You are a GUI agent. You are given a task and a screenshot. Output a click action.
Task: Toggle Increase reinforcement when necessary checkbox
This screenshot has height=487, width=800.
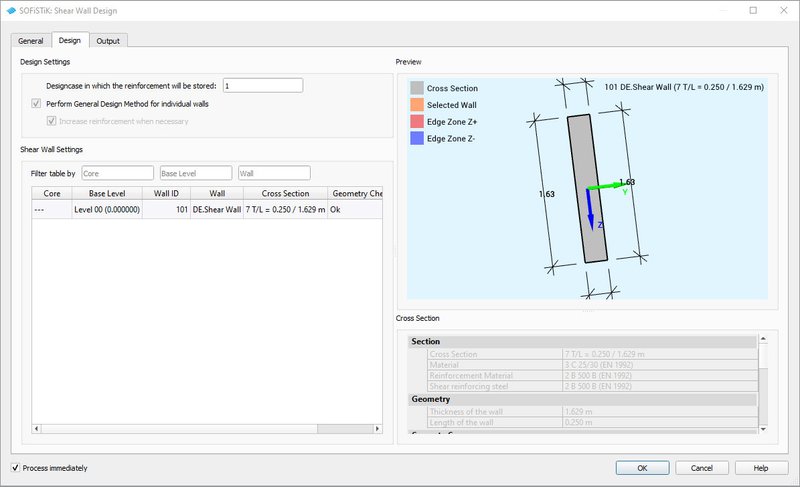[53, 121]
